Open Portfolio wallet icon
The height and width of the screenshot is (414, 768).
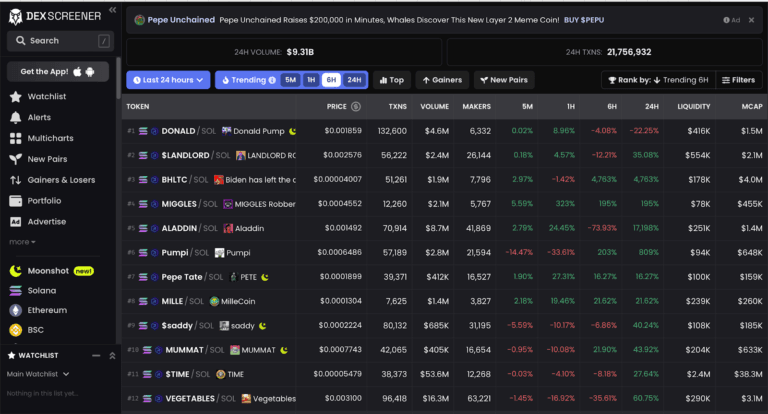tap(16, 201)
